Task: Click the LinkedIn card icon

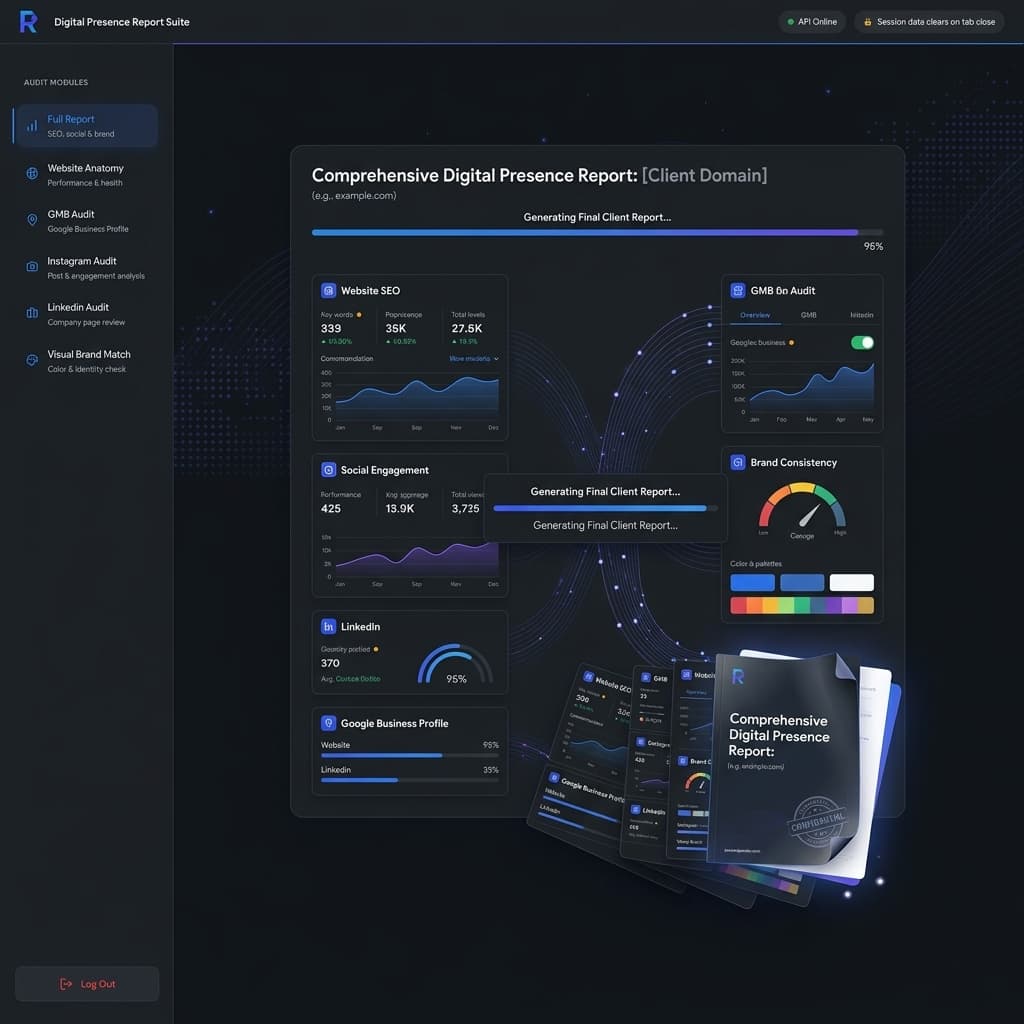Action: (328, 626)
